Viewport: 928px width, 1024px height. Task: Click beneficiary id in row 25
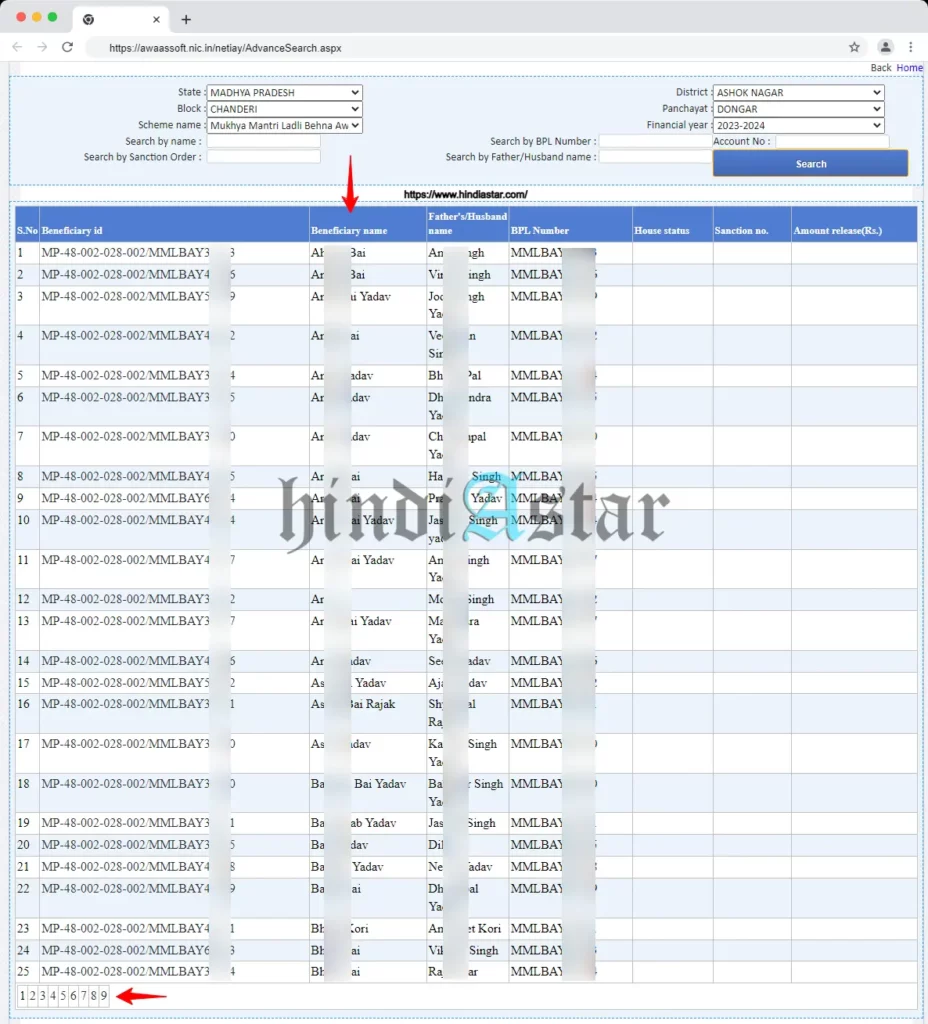tap(138, 971)
